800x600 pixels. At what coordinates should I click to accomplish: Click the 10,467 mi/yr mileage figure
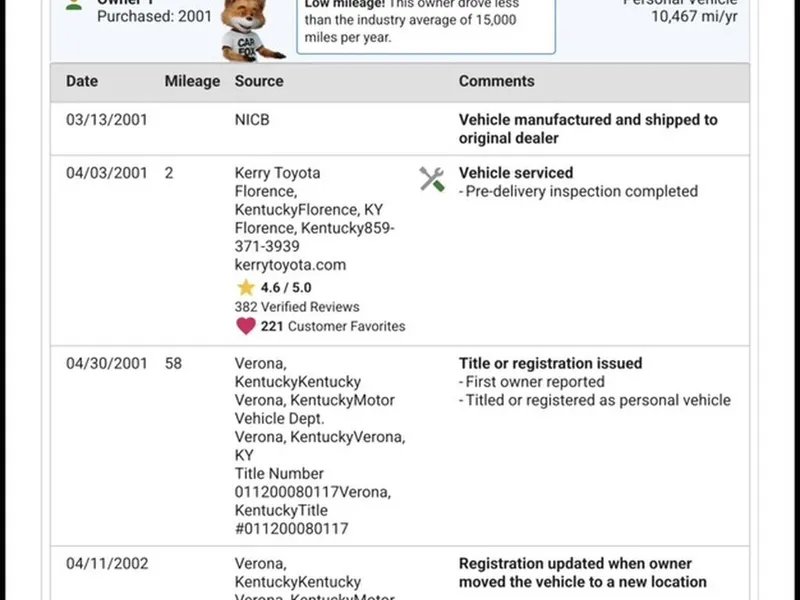point(693,16)
